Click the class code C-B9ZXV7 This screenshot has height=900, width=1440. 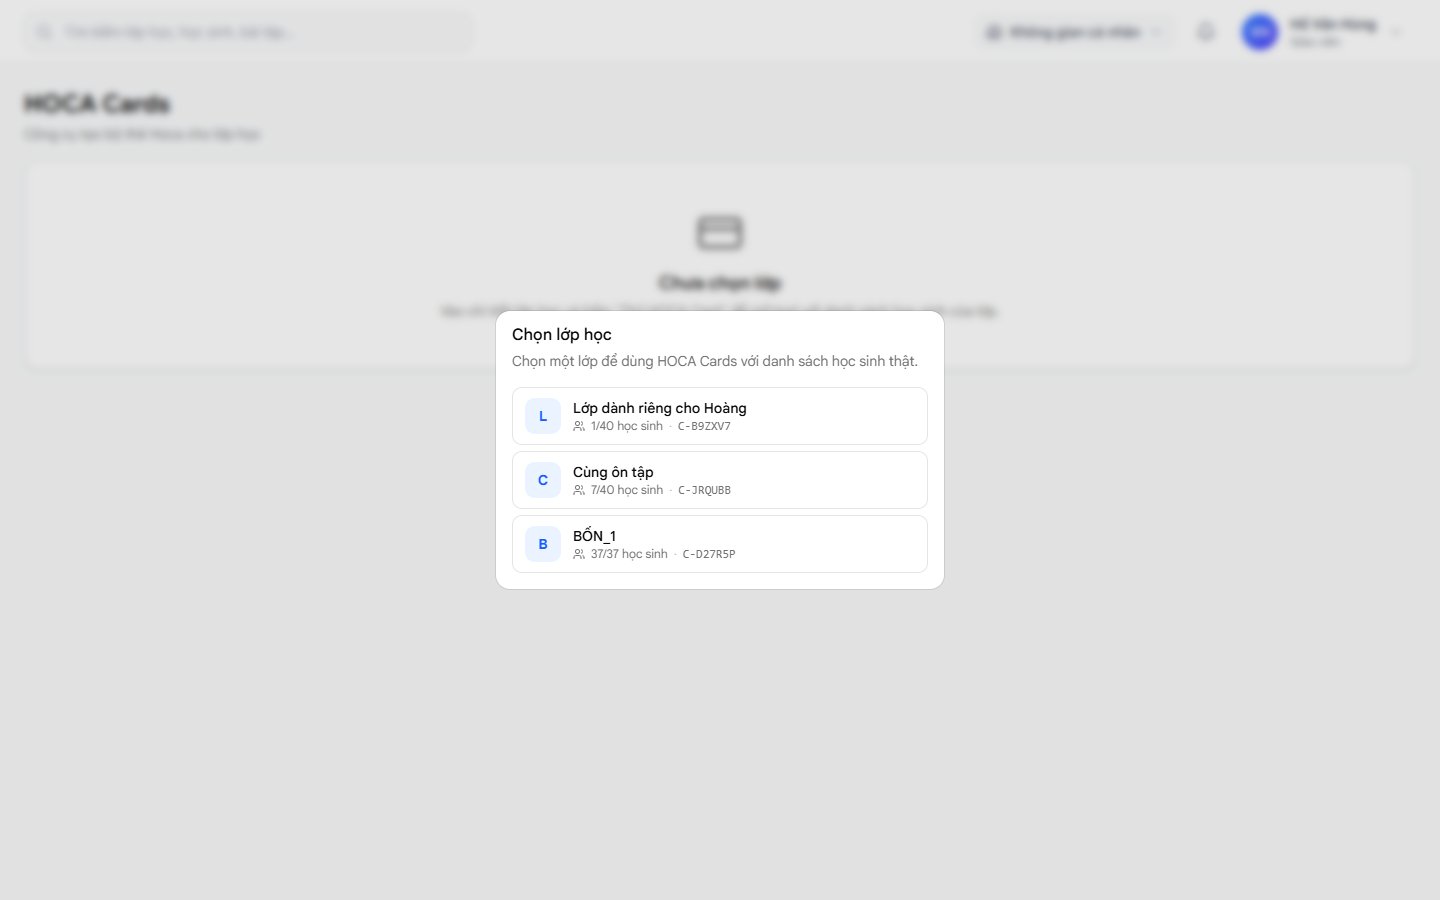[x=704, y=426]
